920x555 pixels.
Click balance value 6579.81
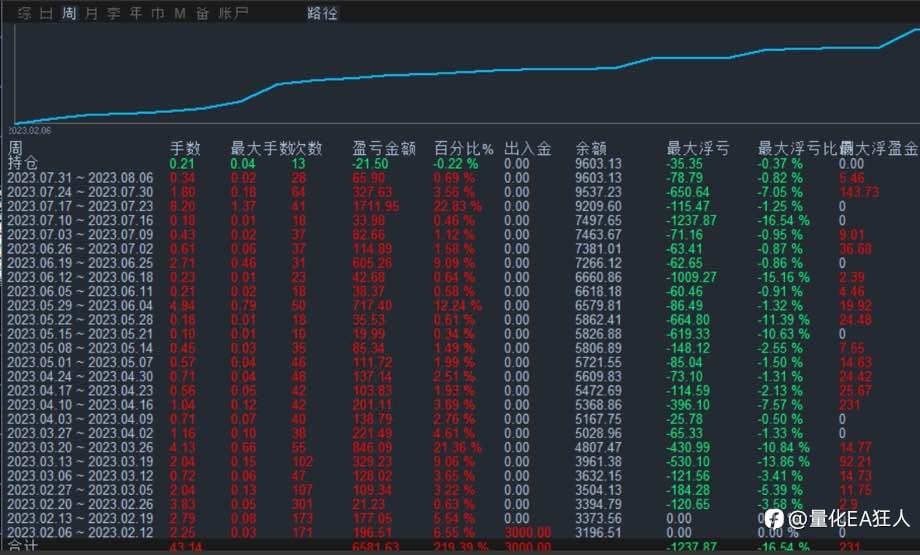pyautogui.click(x=598, y=306)
